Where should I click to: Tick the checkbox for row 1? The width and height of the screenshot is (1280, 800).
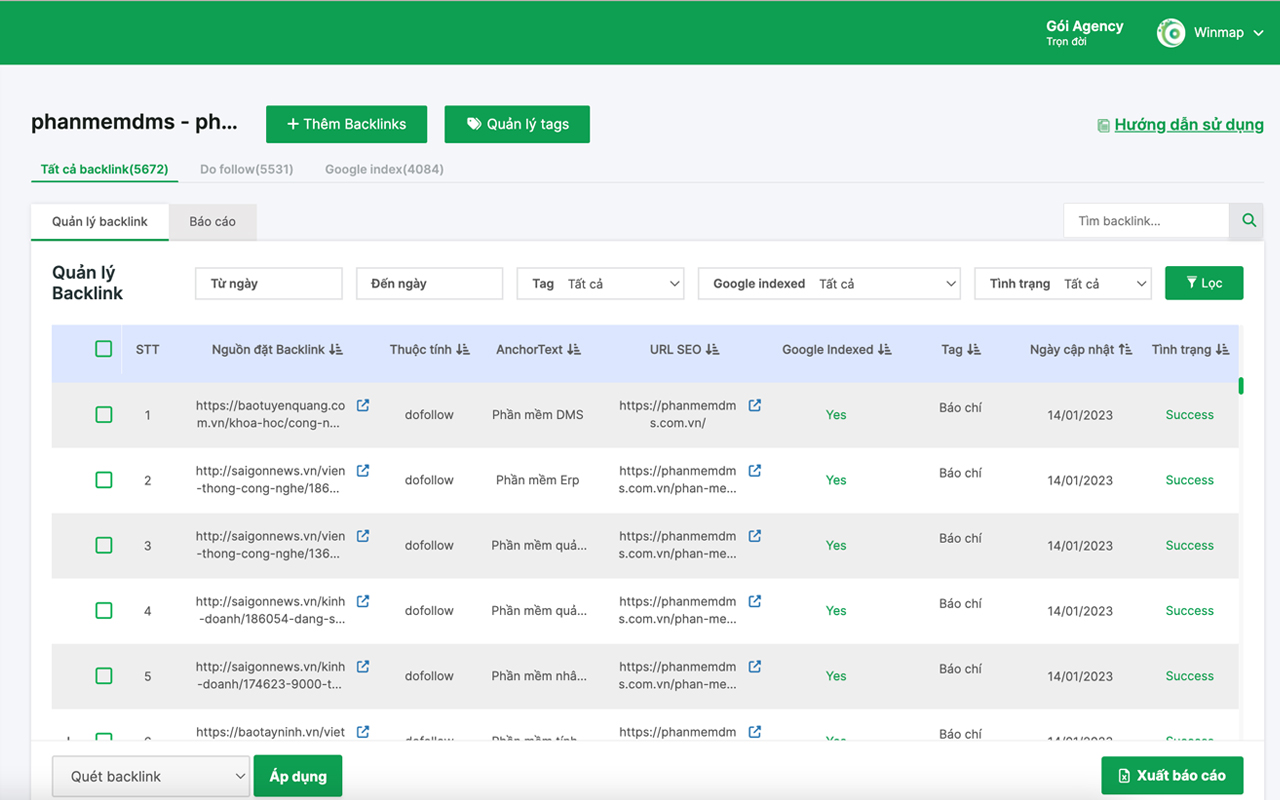pos(103,414)
